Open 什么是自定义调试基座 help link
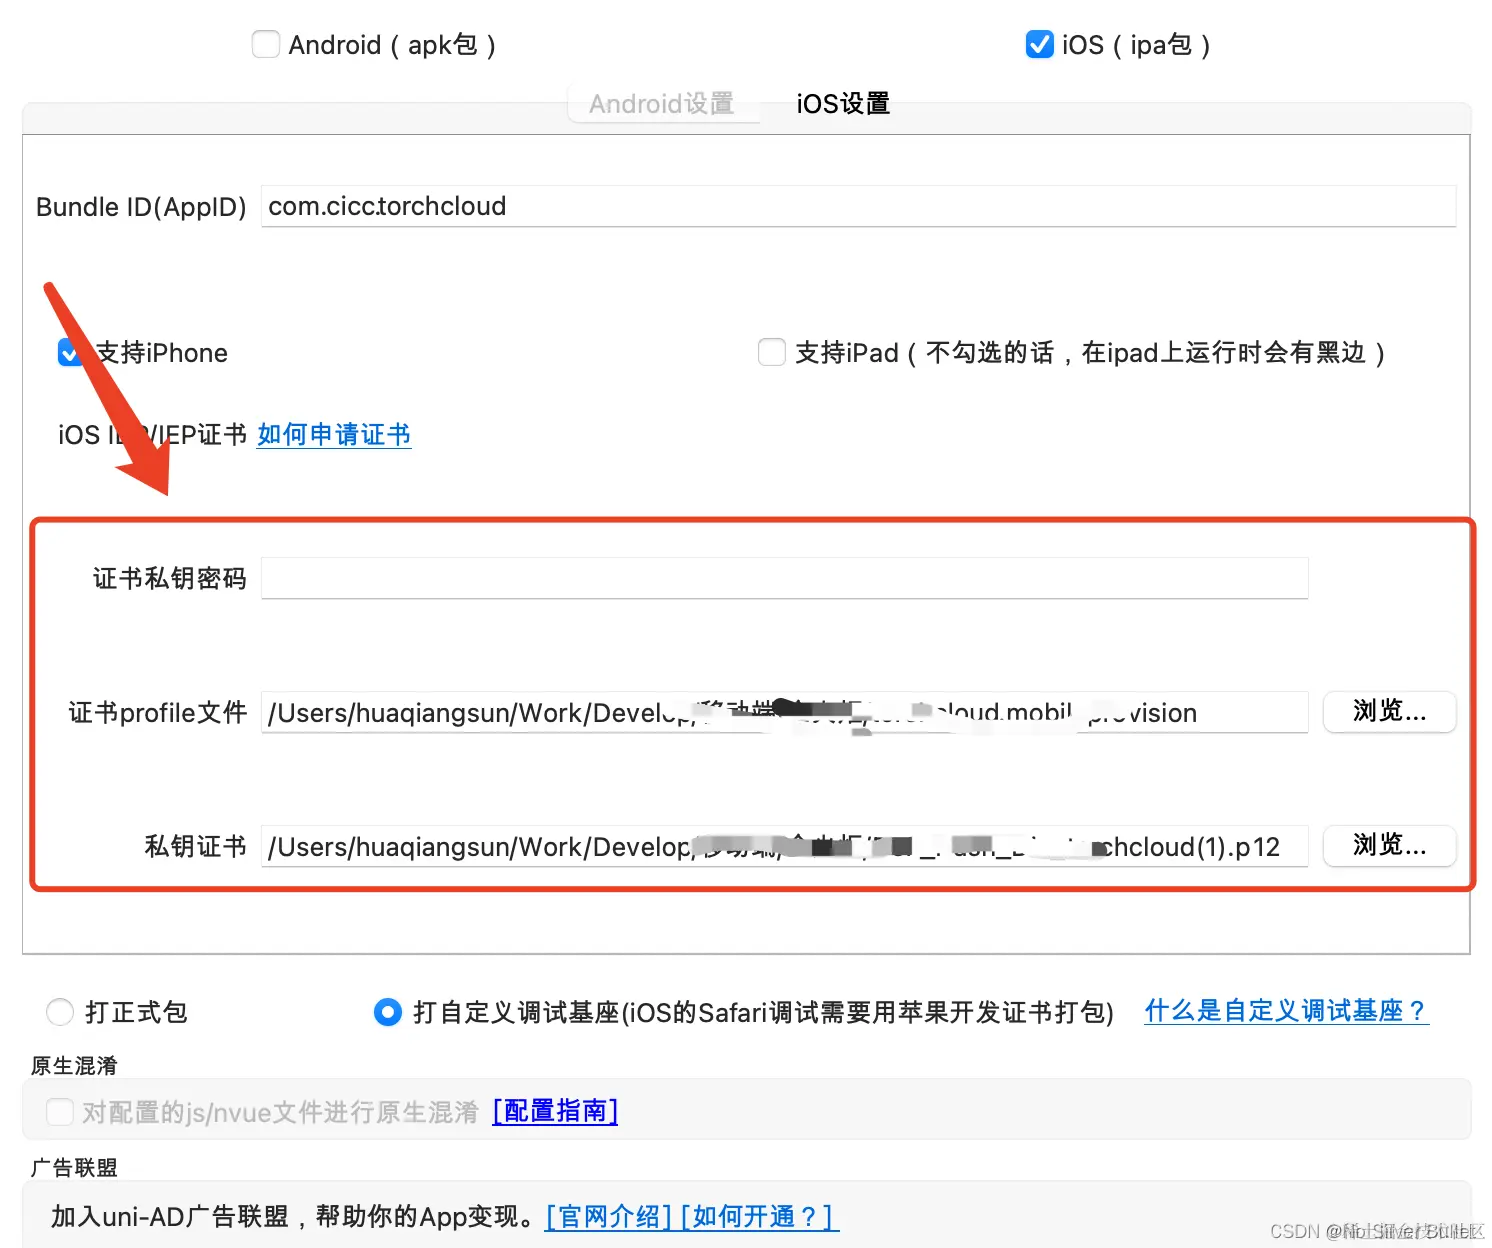 (x=1286, y=1011)
